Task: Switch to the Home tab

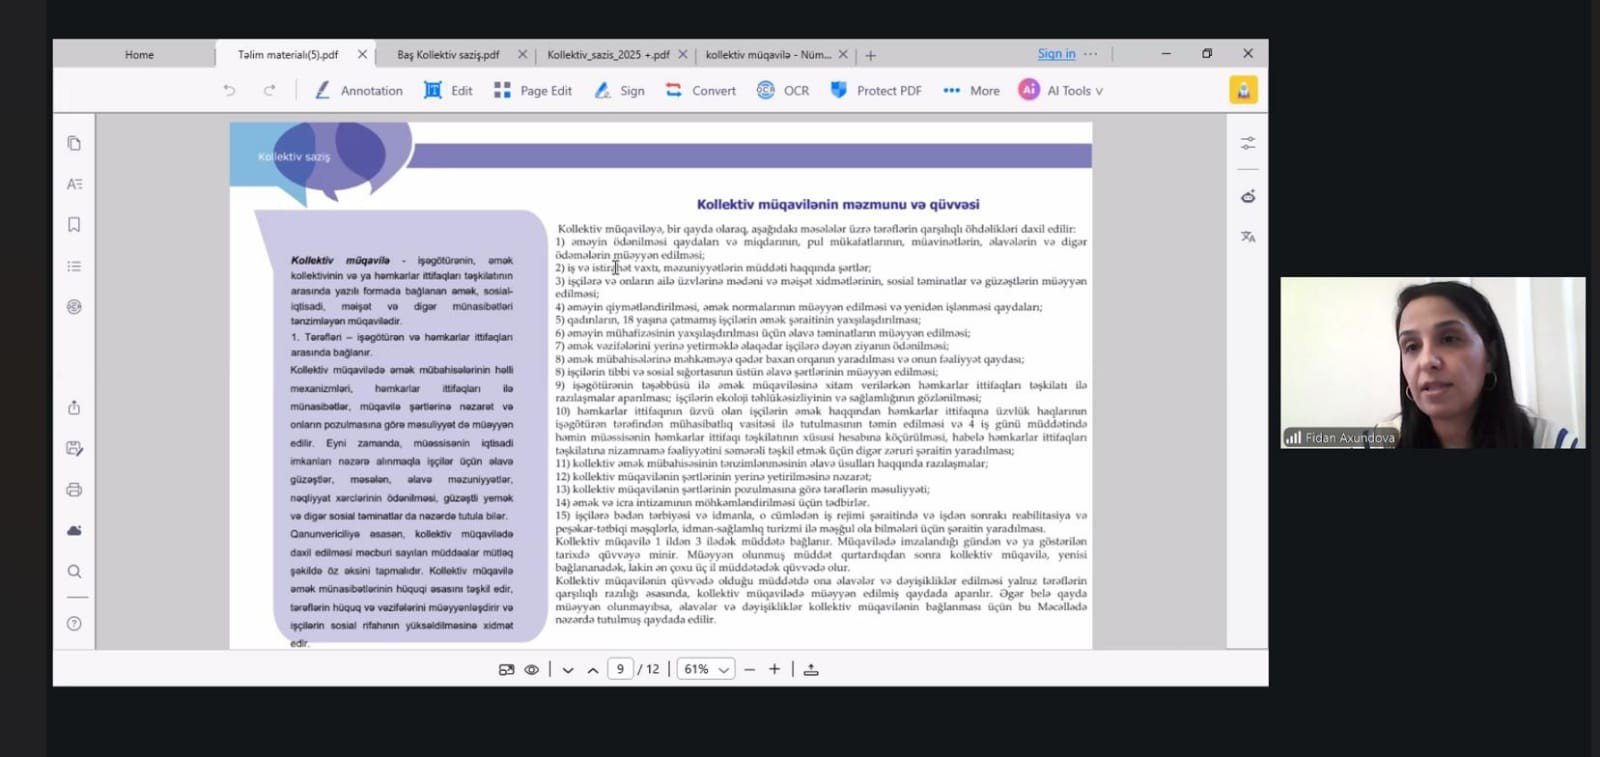Action: pyautogui.click(x=139, y=55)
